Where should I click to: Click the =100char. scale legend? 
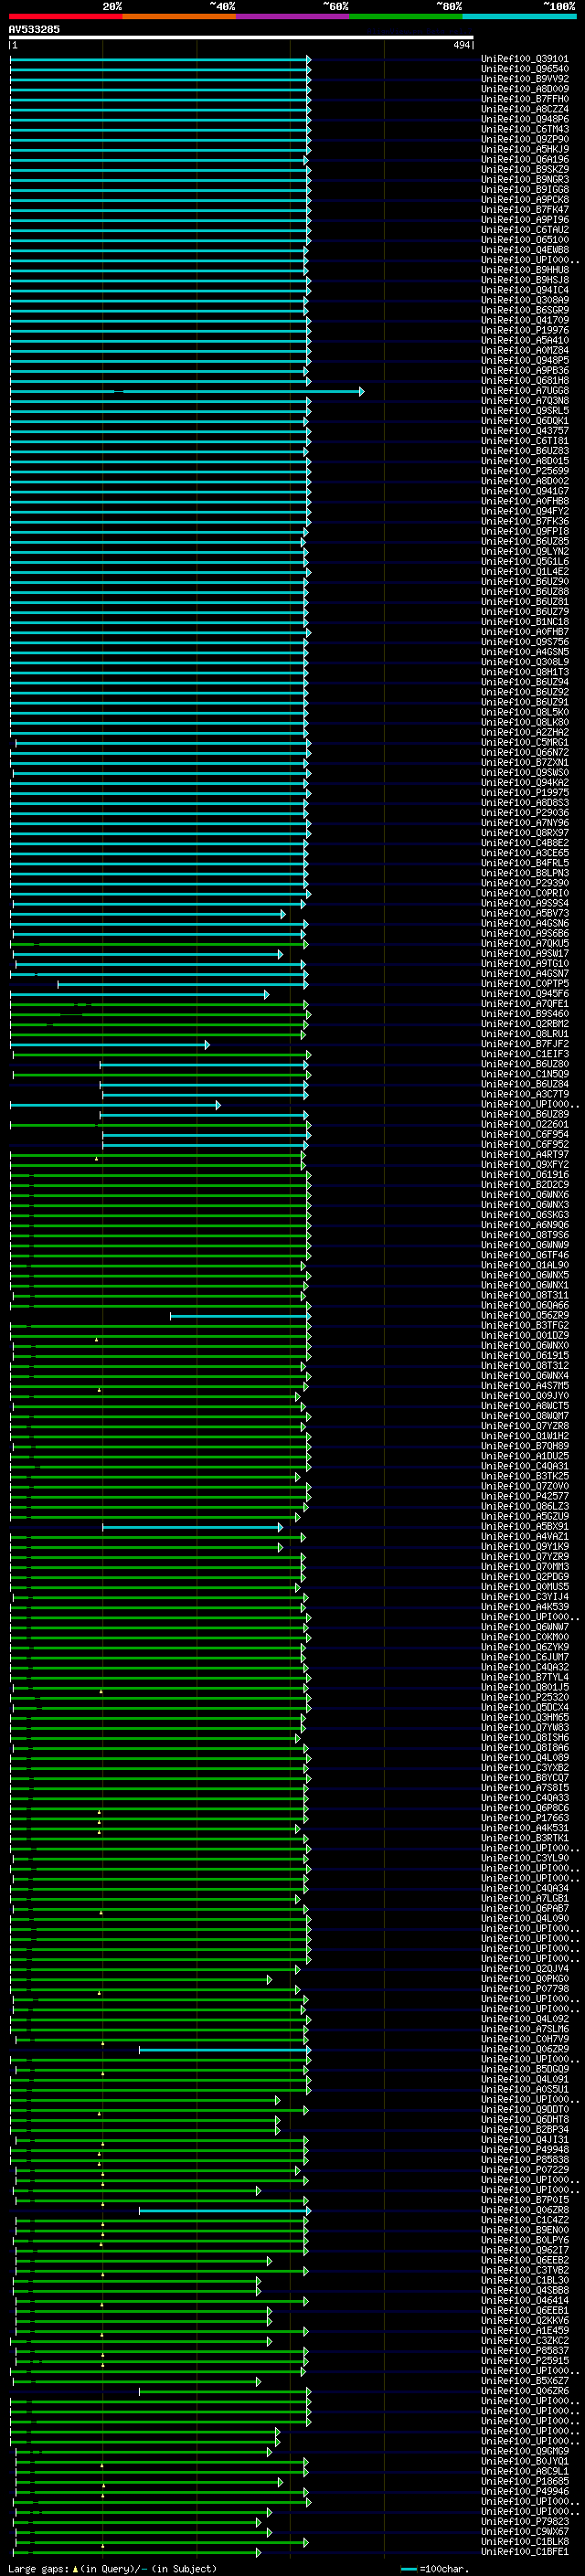[x=433, y=2569]
